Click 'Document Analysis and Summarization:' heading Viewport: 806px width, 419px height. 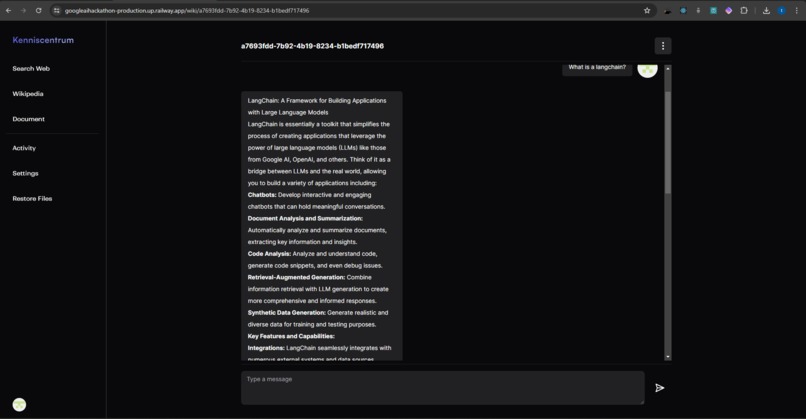coord(305,218)
